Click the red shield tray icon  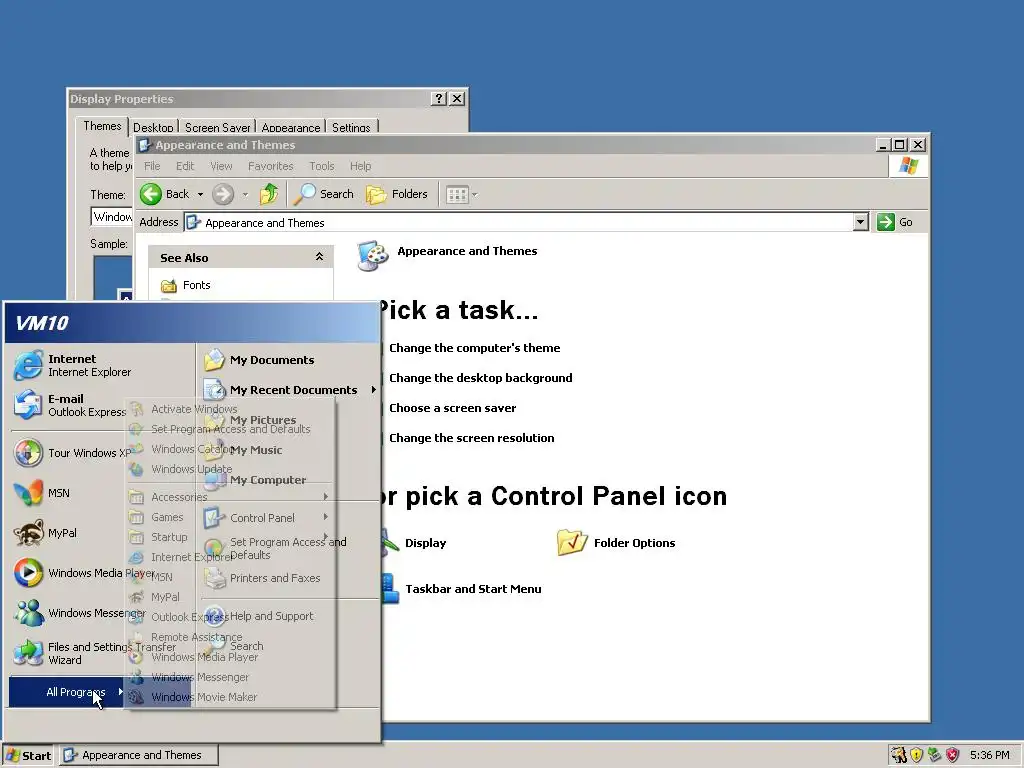click(x=953, y=755)
